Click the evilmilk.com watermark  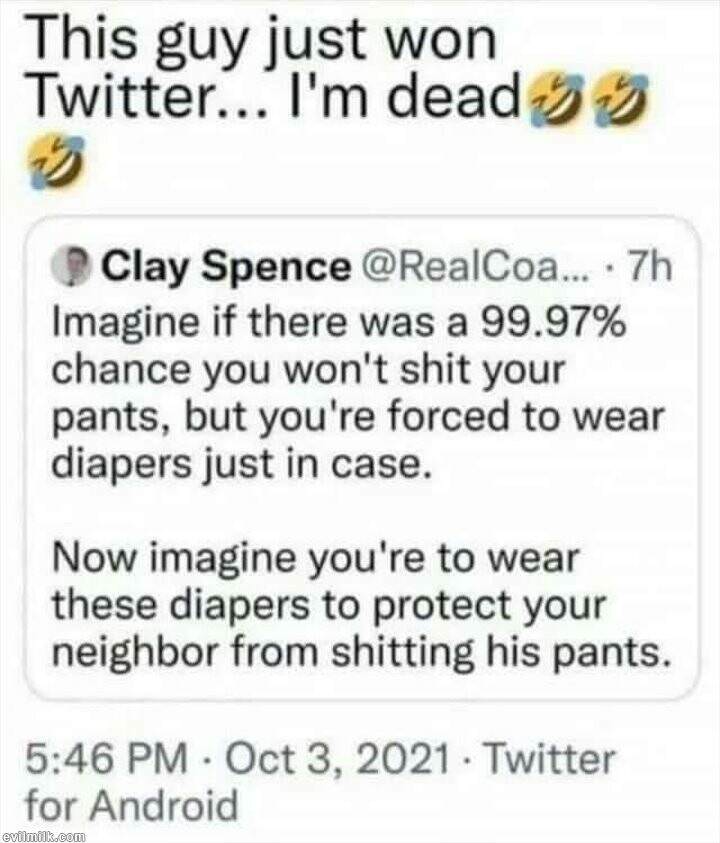pyautogui.click(x=44, y=833)
